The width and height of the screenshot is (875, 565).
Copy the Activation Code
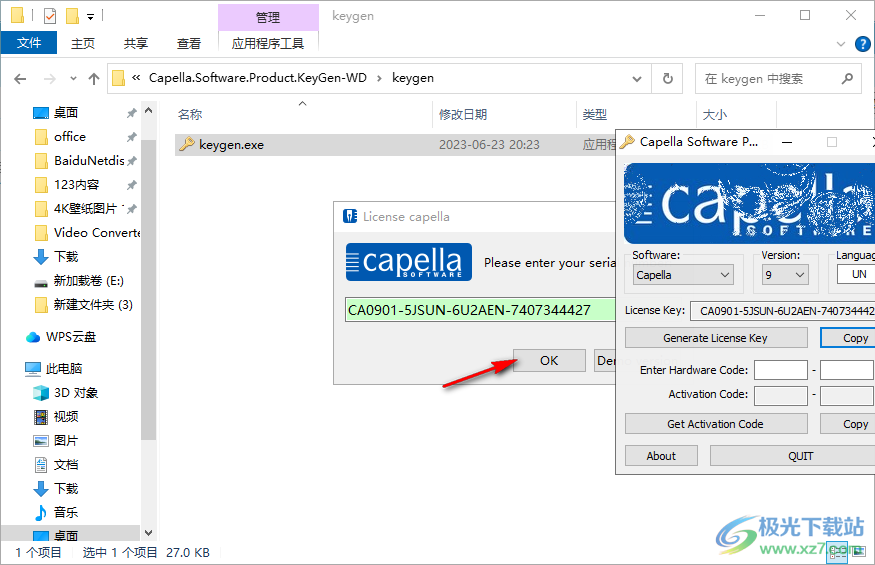click(x=848, y=424)
